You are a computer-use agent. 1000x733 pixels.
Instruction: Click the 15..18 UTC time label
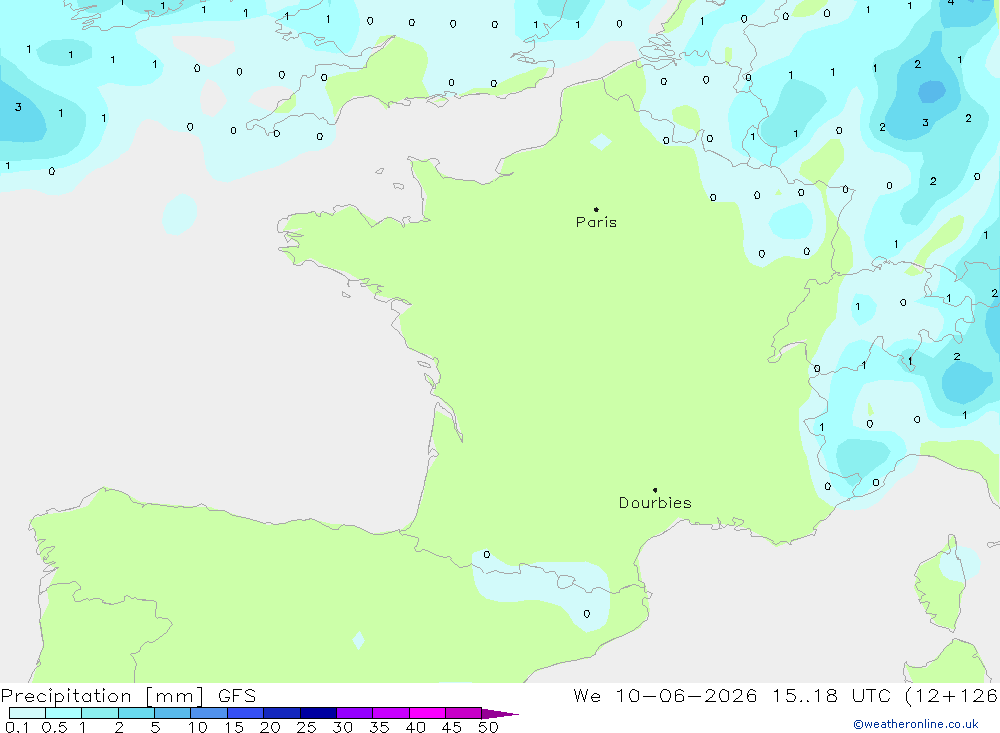click(x=831, y=696)
